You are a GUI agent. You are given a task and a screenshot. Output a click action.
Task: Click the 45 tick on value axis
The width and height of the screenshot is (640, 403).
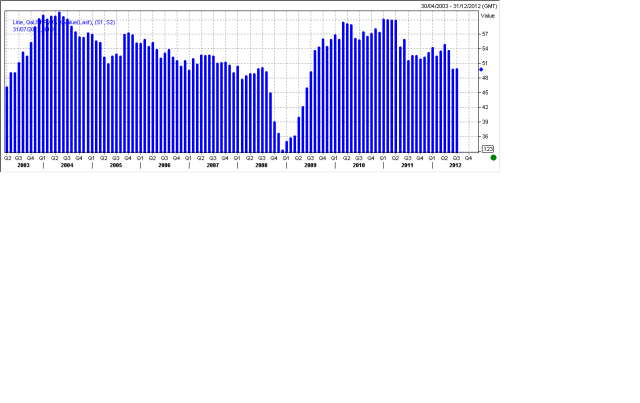tap(485, 92)
